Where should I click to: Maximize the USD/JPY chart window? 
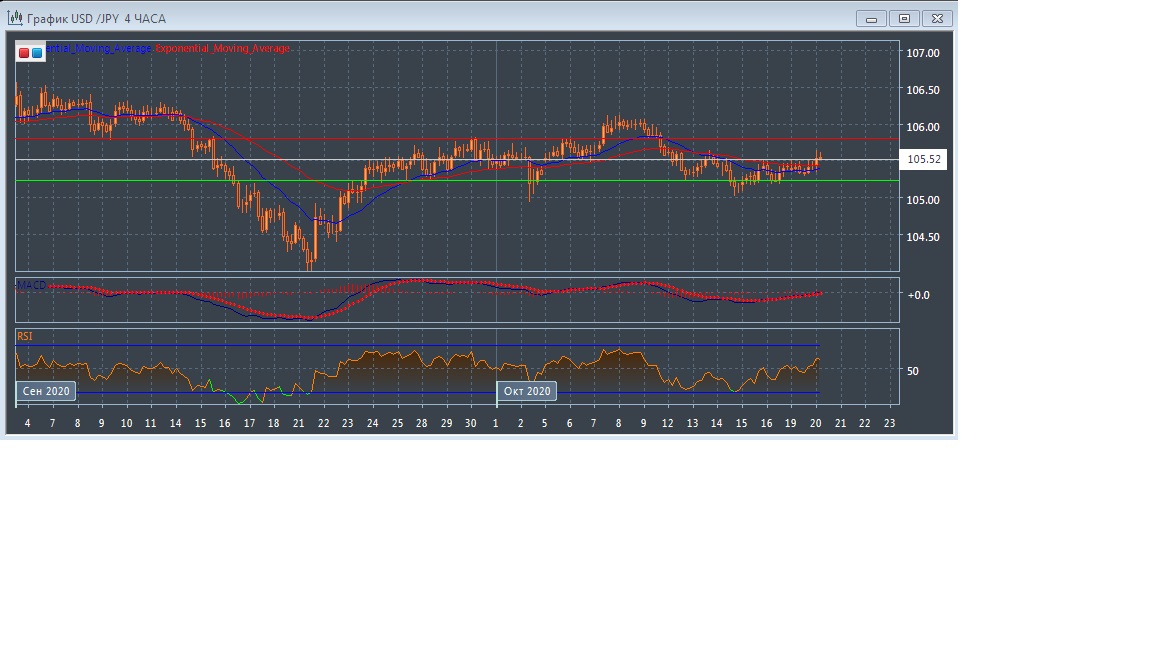pyautogui.click(x=905, y=18)
